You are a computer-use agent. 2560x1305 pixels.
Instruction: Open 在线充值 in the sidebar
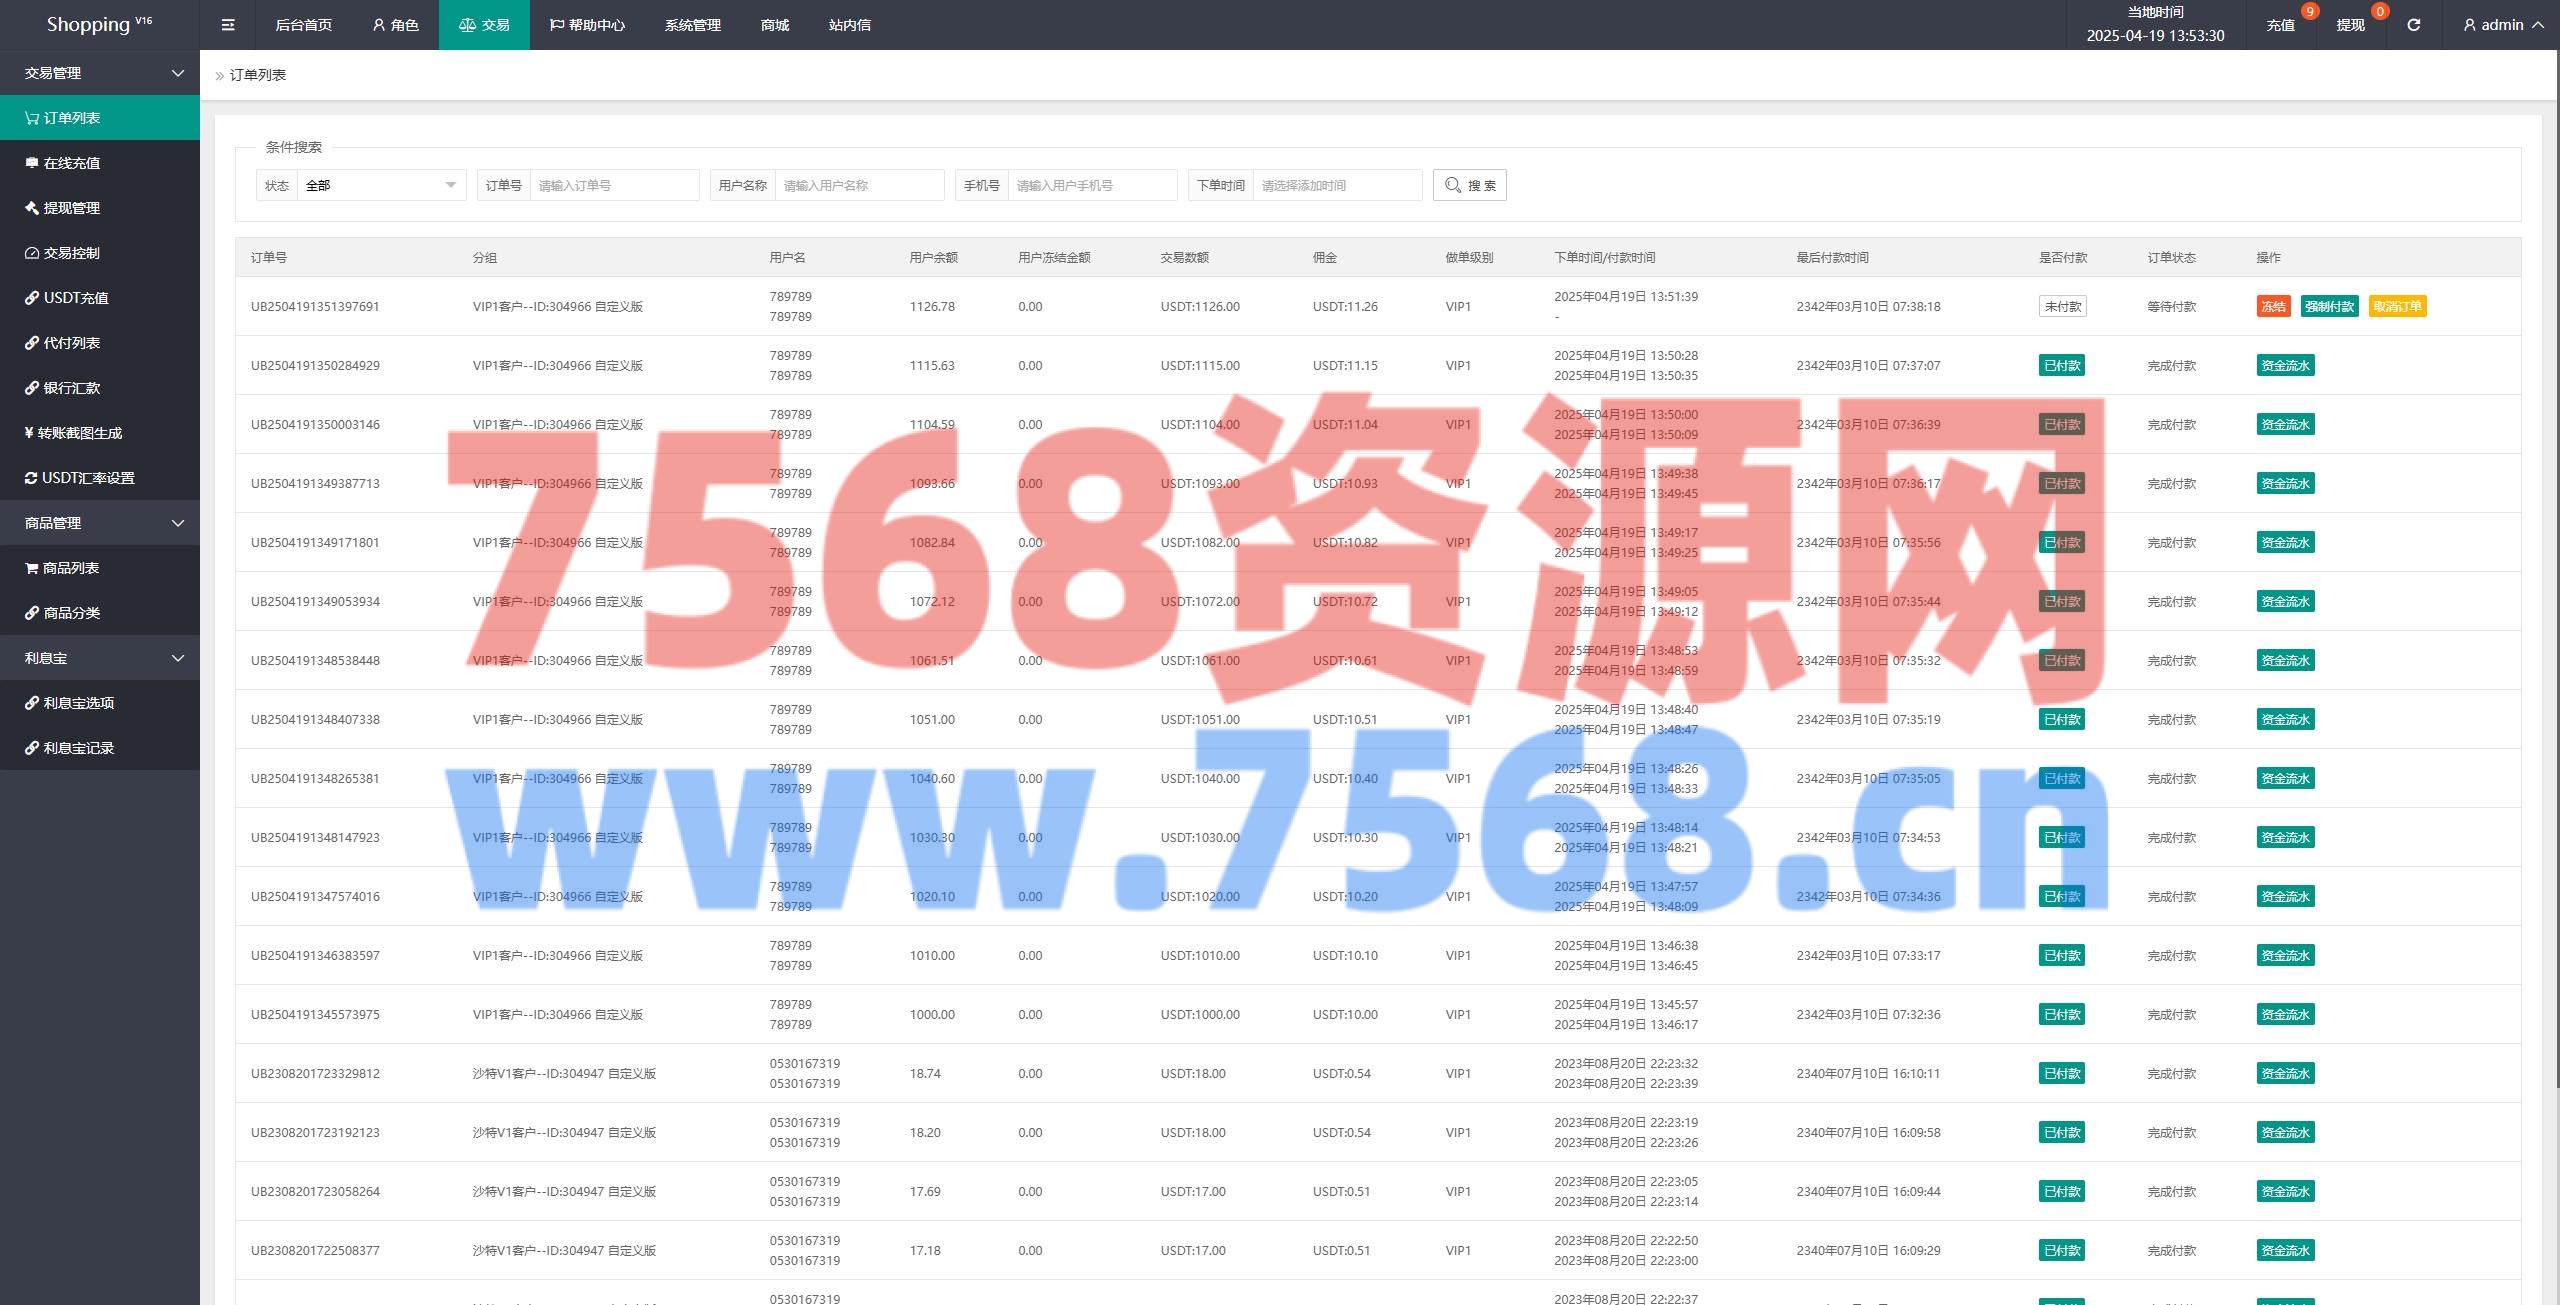tap(72, 163)
